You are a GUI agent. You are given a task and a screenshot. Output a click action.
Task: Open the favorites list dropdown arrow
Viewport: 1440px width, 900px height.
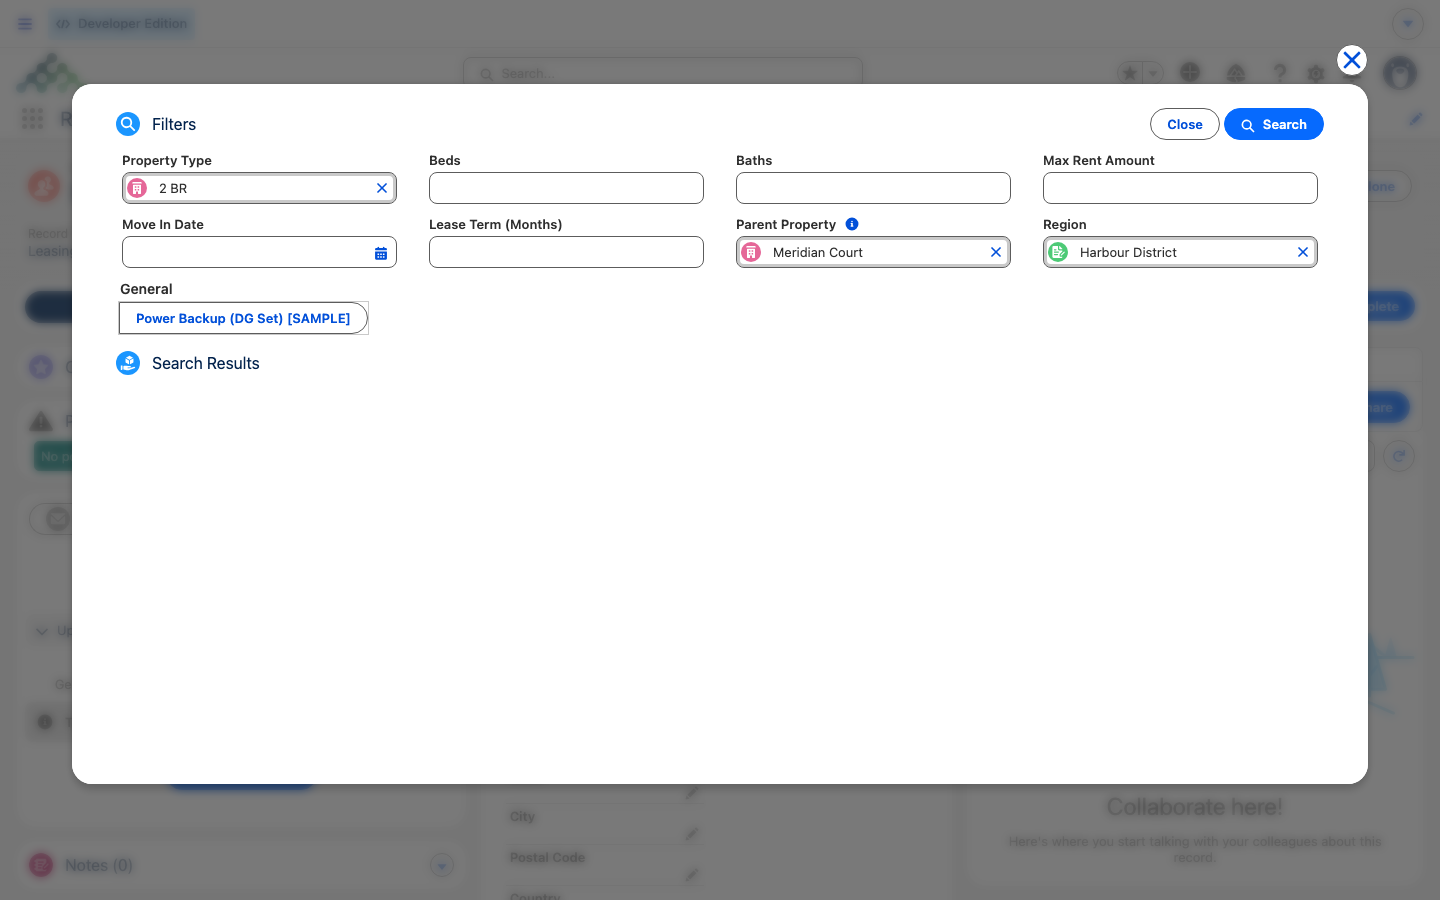click(1153, 73)
